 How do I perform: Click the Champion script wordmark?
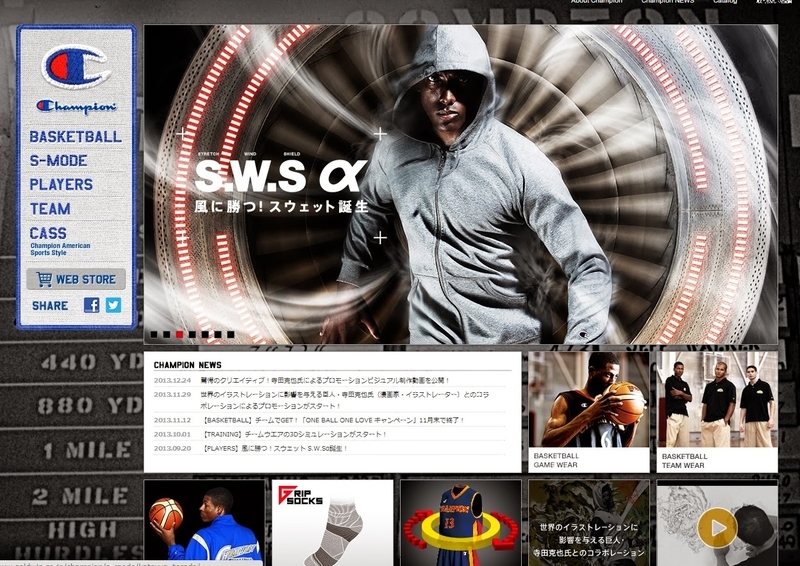(76, 106)
